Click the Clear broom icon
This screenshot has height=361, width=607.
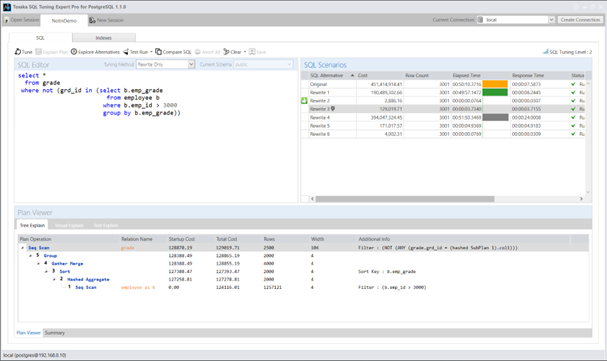[226, 52]
